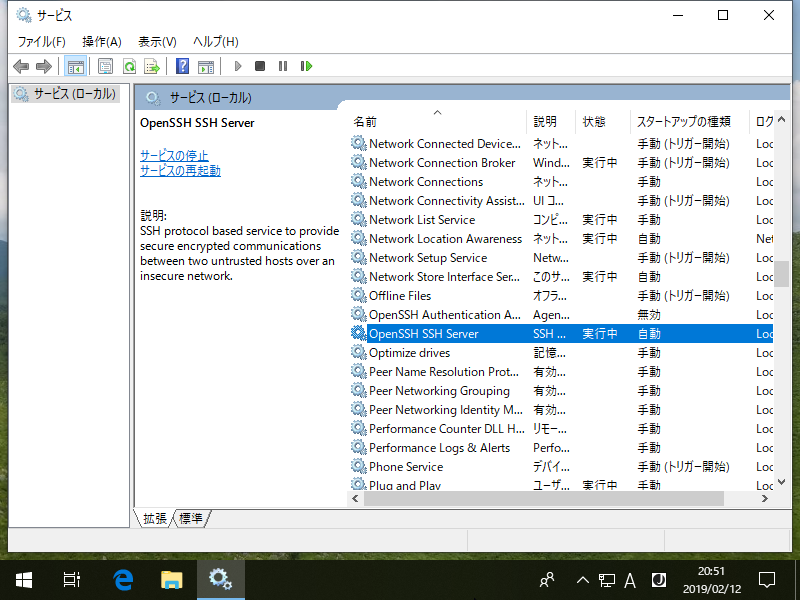
Task: Toggle the Show/Hide Console Tree icon
Action: tap(76, 66)
